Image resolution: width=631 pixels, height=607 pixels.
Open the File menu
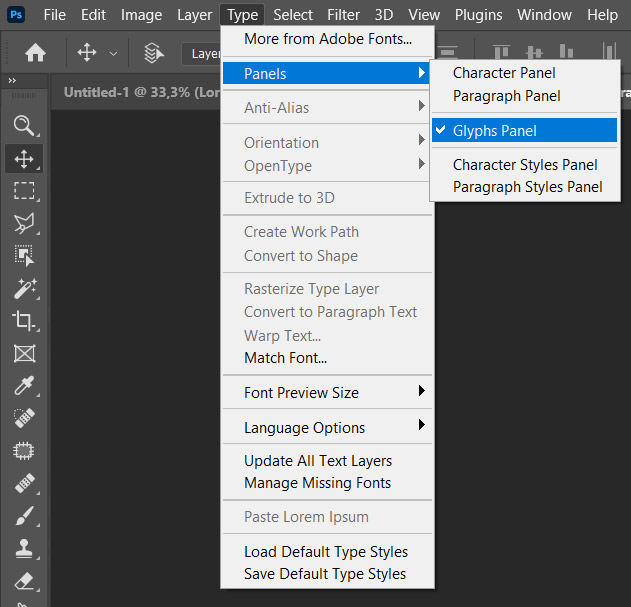pos(54,15)
